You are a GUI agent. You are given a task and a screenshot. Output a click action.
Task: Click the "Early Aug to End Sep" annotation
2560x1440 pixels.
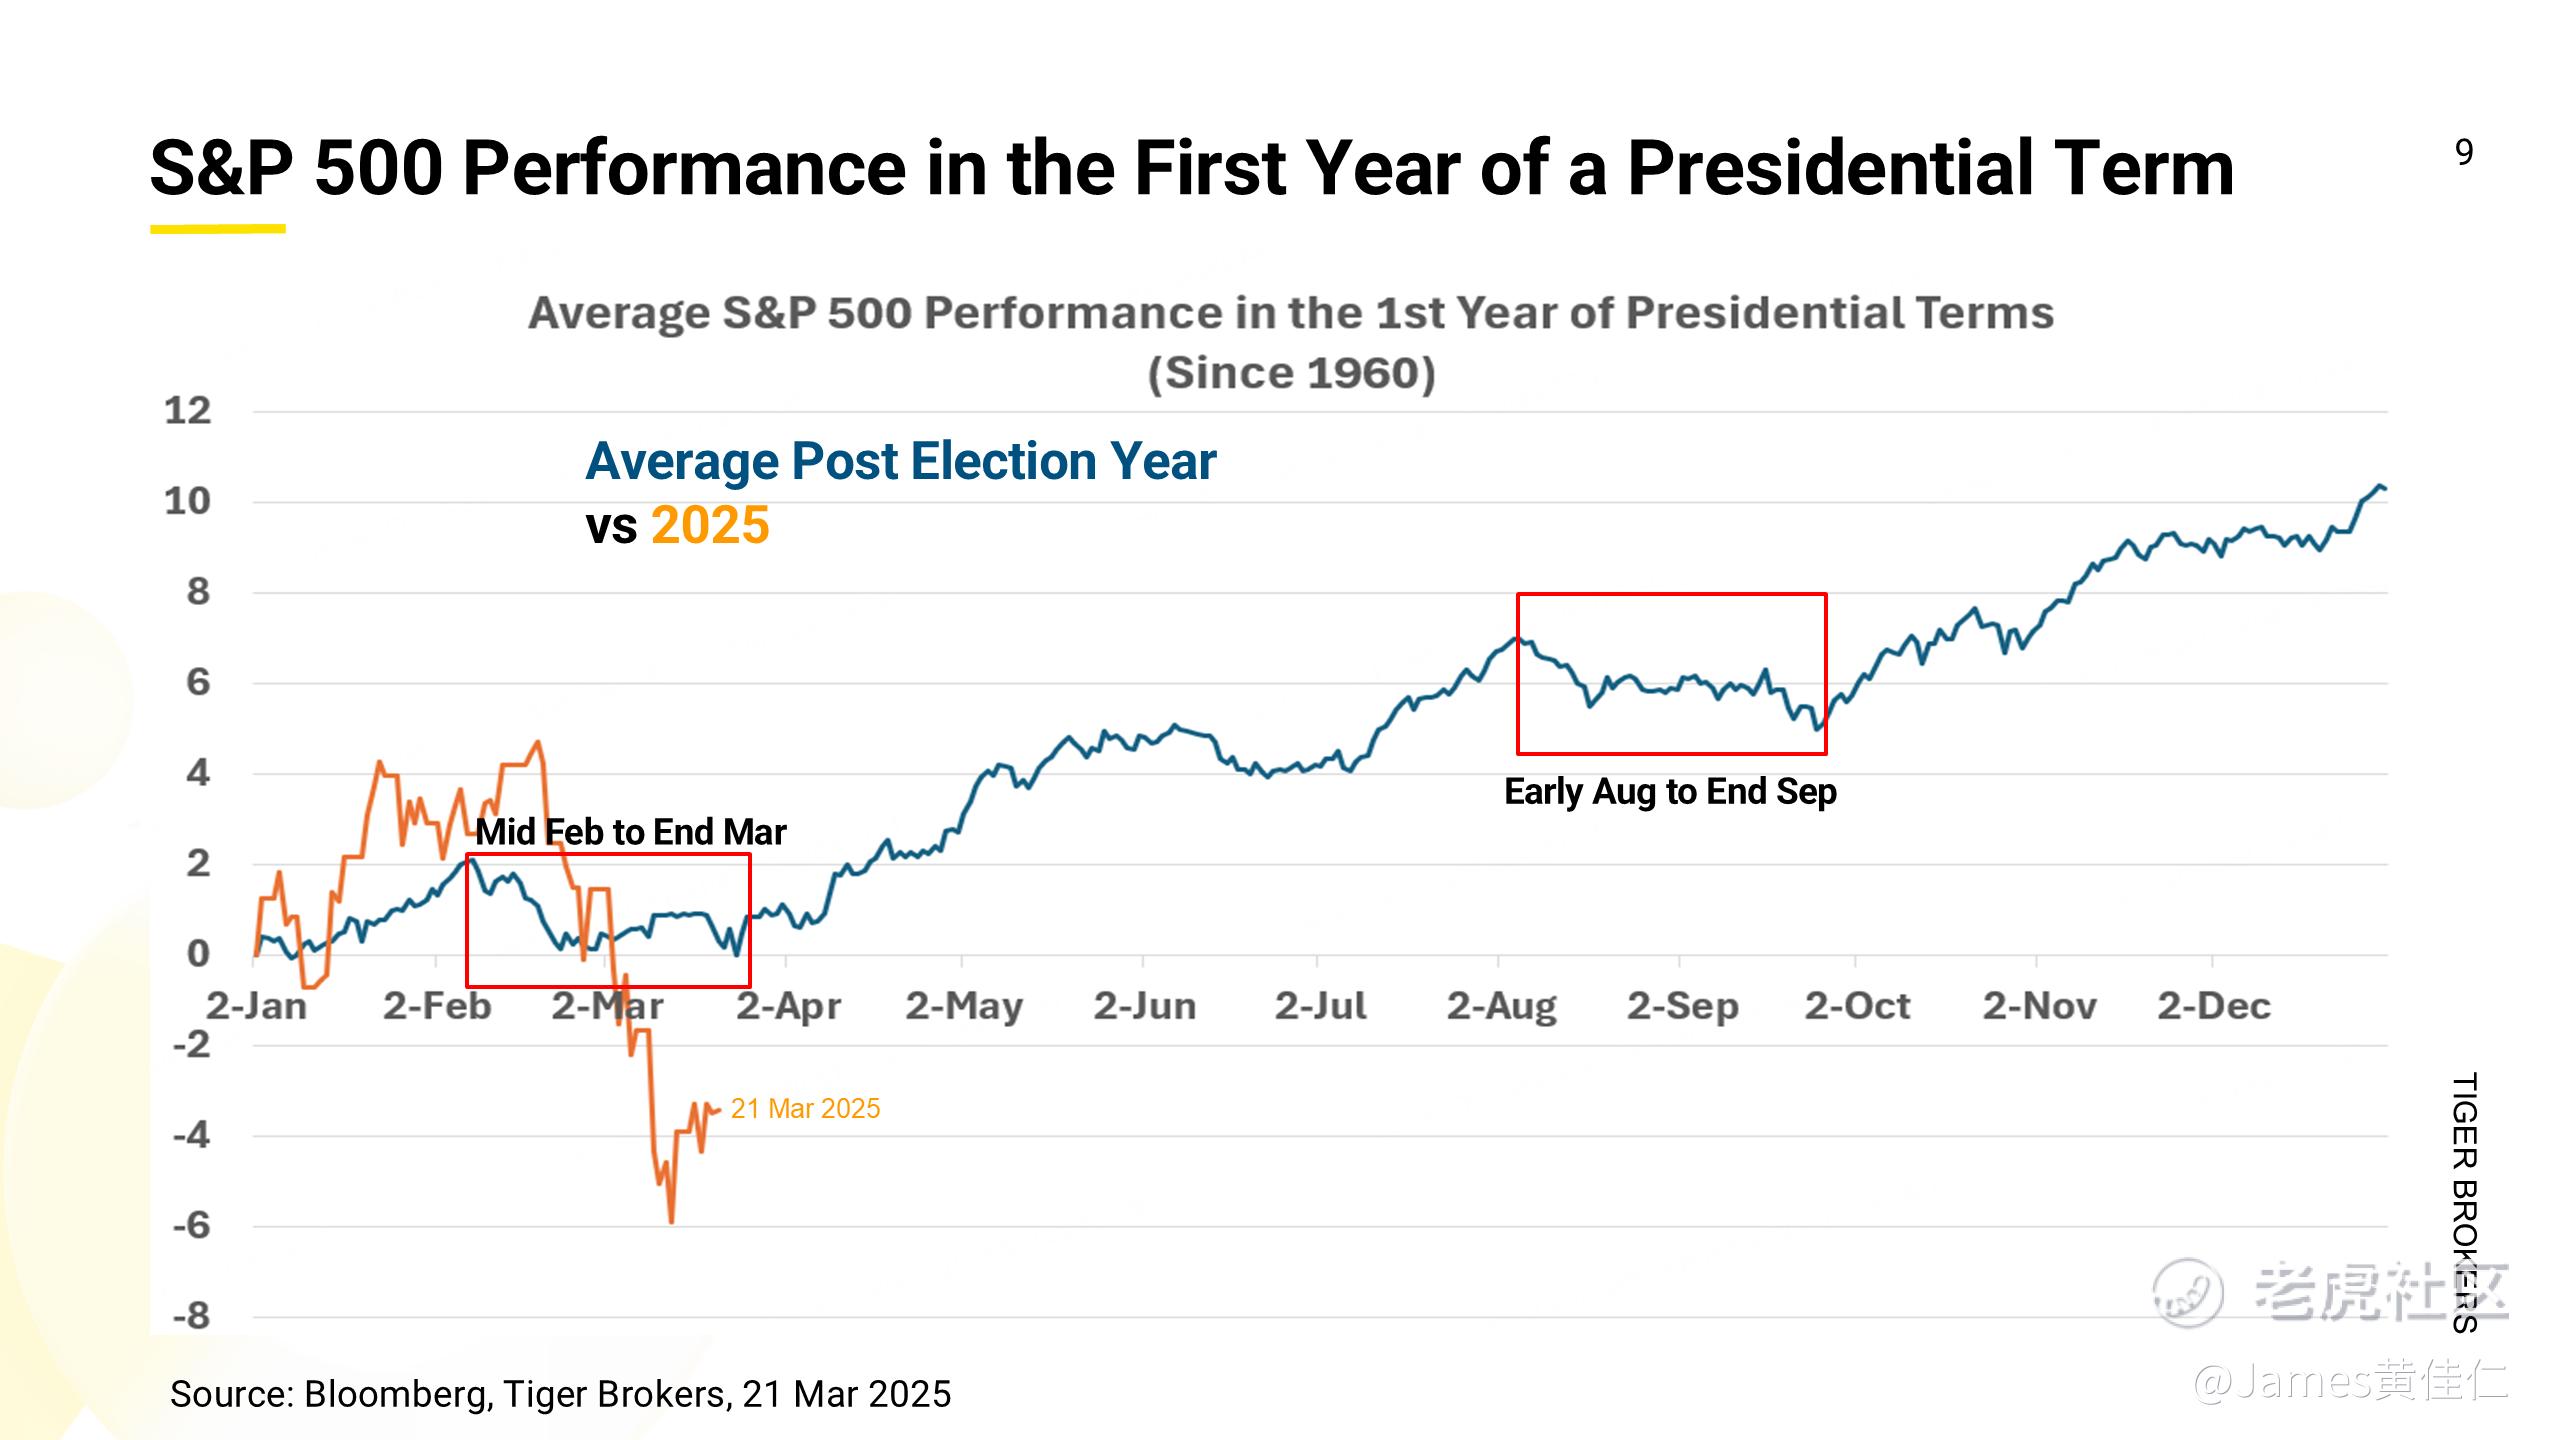click(x=1670, y=791)
